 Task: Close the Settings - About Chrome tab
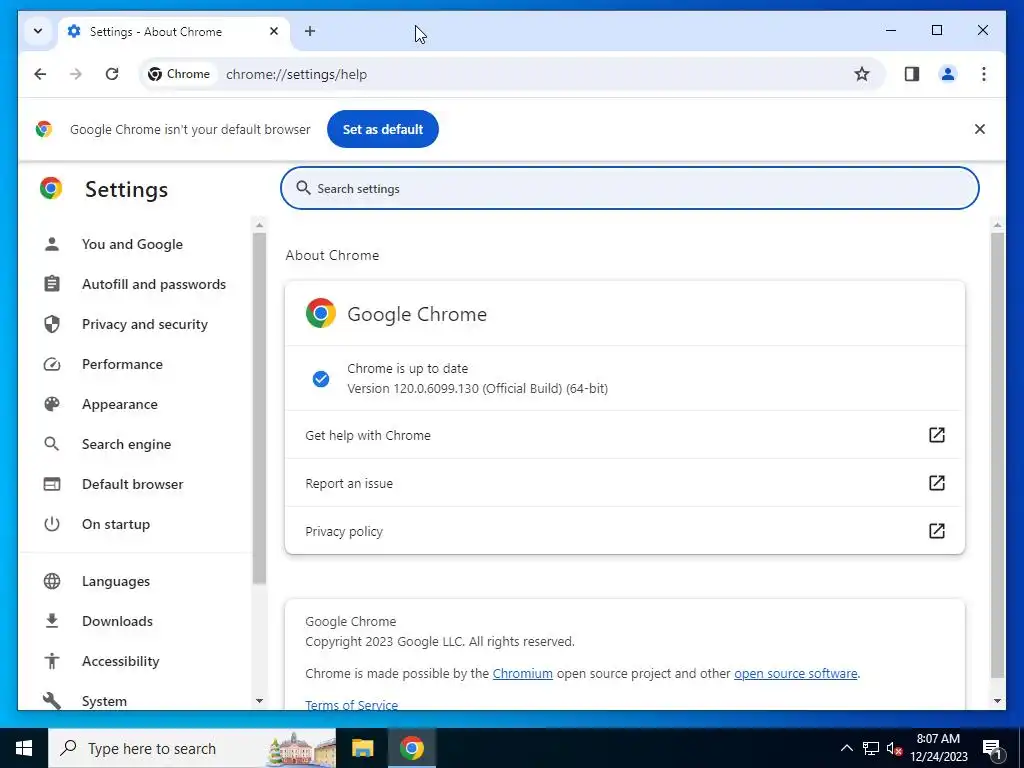(274, 31)
